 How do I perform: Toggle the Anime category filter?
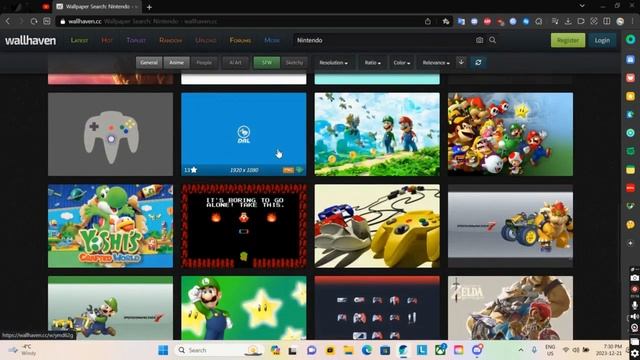click(x=176, y=62)
